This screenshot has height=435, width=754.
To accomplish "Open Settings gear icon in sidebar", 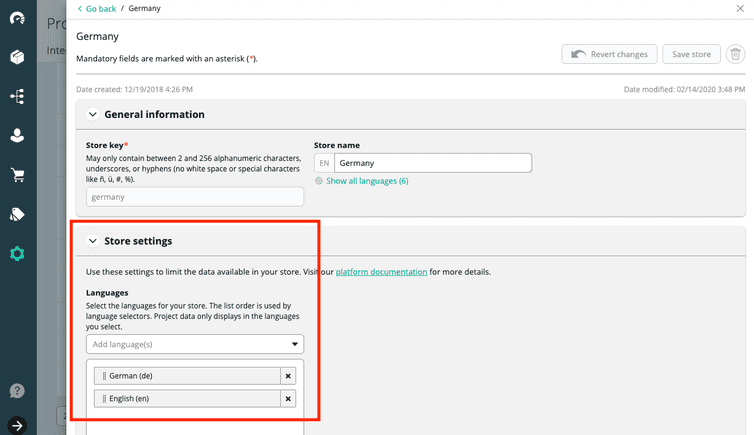I will (17, 254).
